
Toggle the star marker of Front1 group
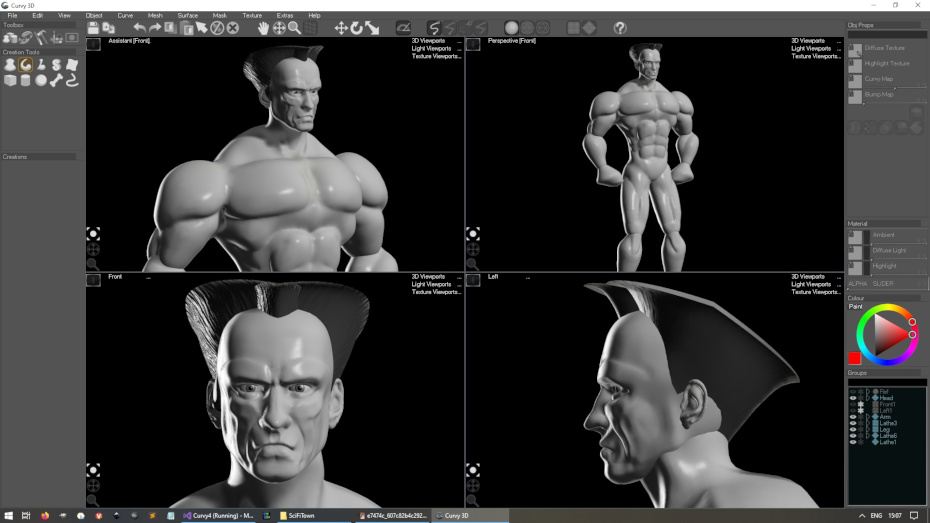[x=861, y=404]
